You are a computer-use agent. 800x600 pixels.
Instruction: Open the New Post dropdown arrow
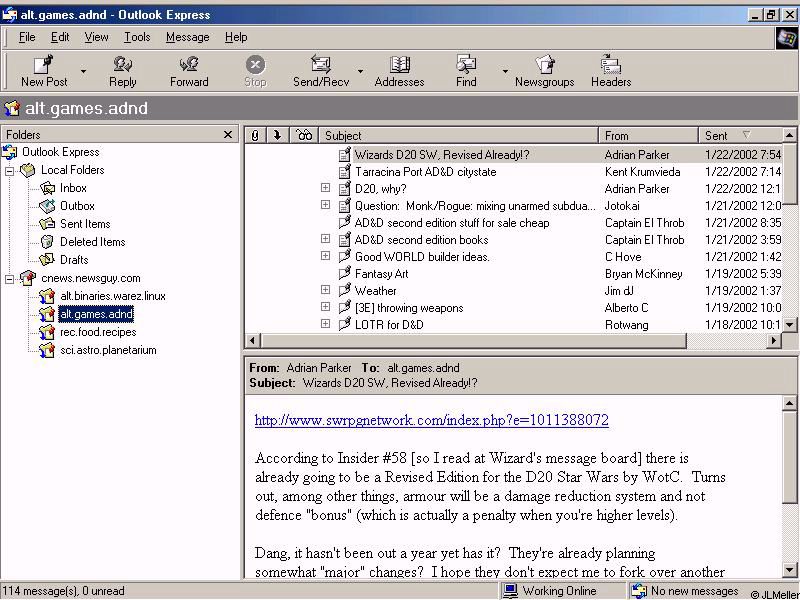pos(83,72)
